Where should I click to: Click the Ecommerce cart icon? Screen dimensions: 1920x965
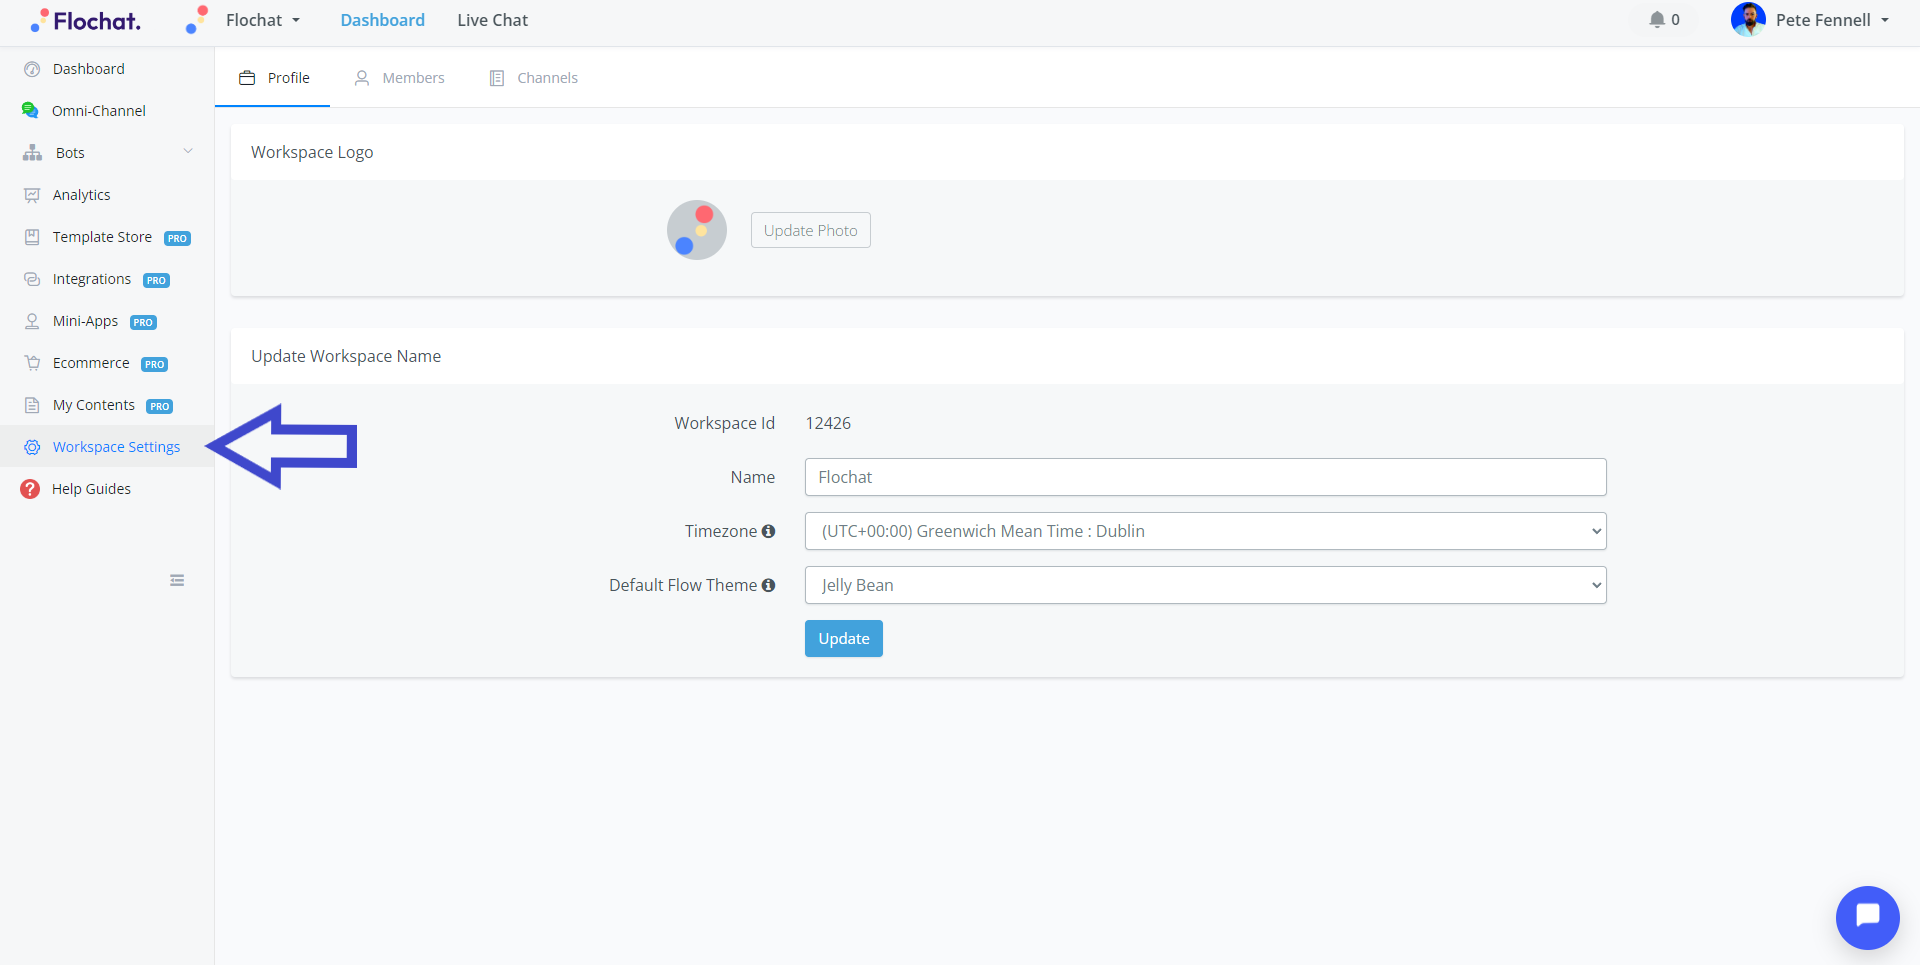32,363
